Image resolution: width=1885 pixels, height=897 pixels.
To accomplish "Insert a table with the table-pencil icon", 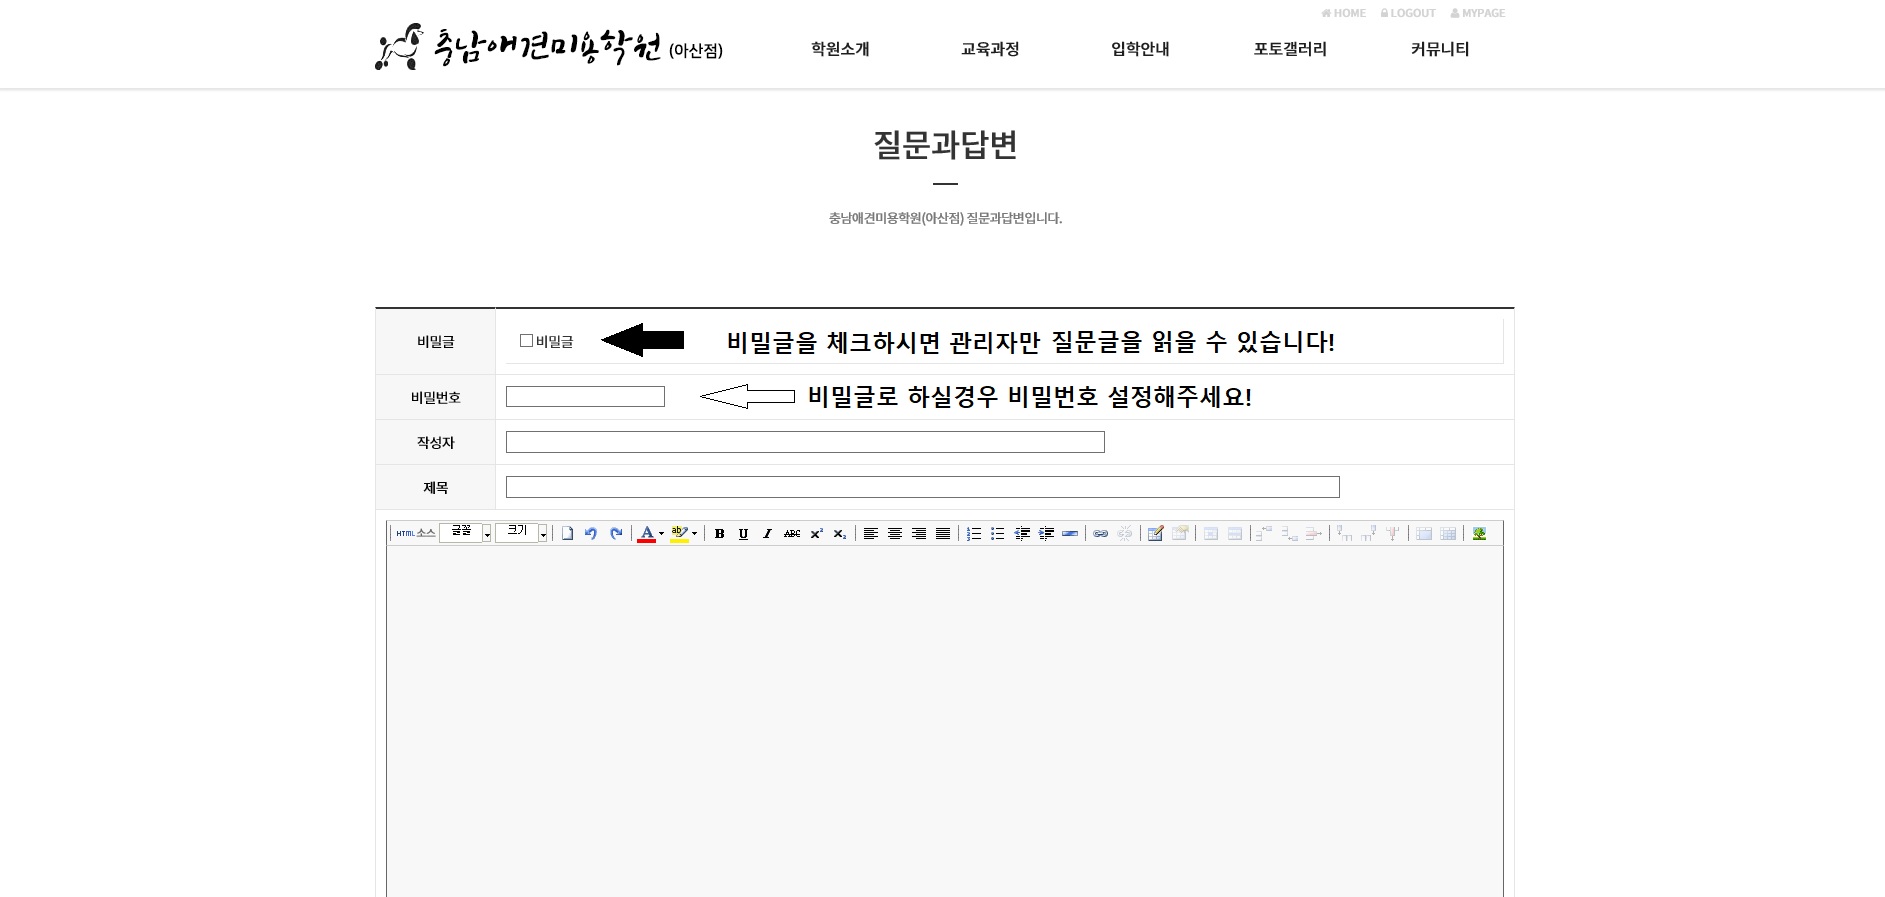I will pyautogui.click(x=1155, y=534).
